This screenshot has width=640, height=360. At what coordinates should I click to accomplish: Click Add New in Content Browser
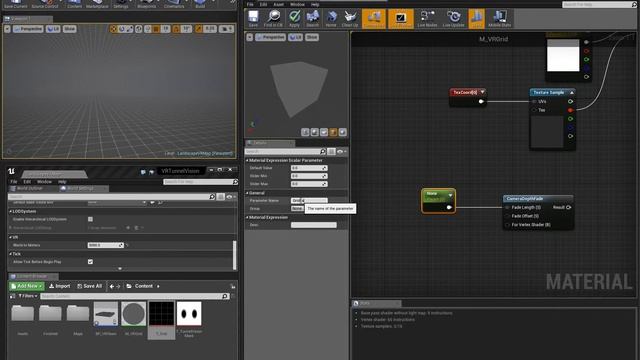tap(27, 286)
